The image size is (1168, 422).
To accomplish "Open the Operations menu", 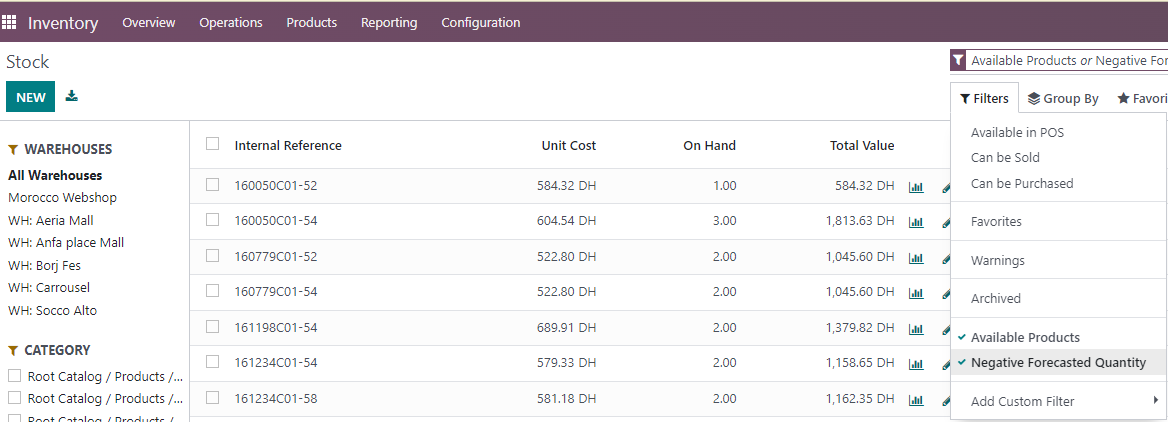I will tap(231, 22).
